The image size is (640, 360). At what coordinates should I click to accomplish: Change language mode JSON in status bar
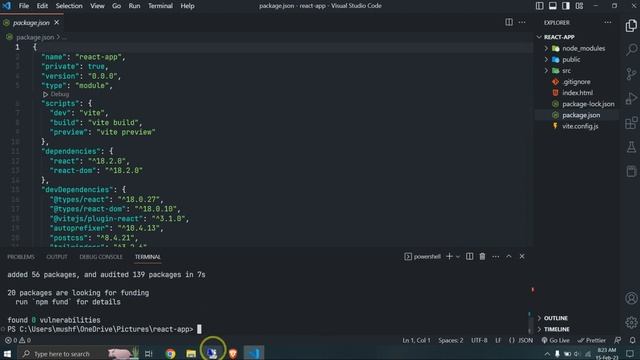521,340
